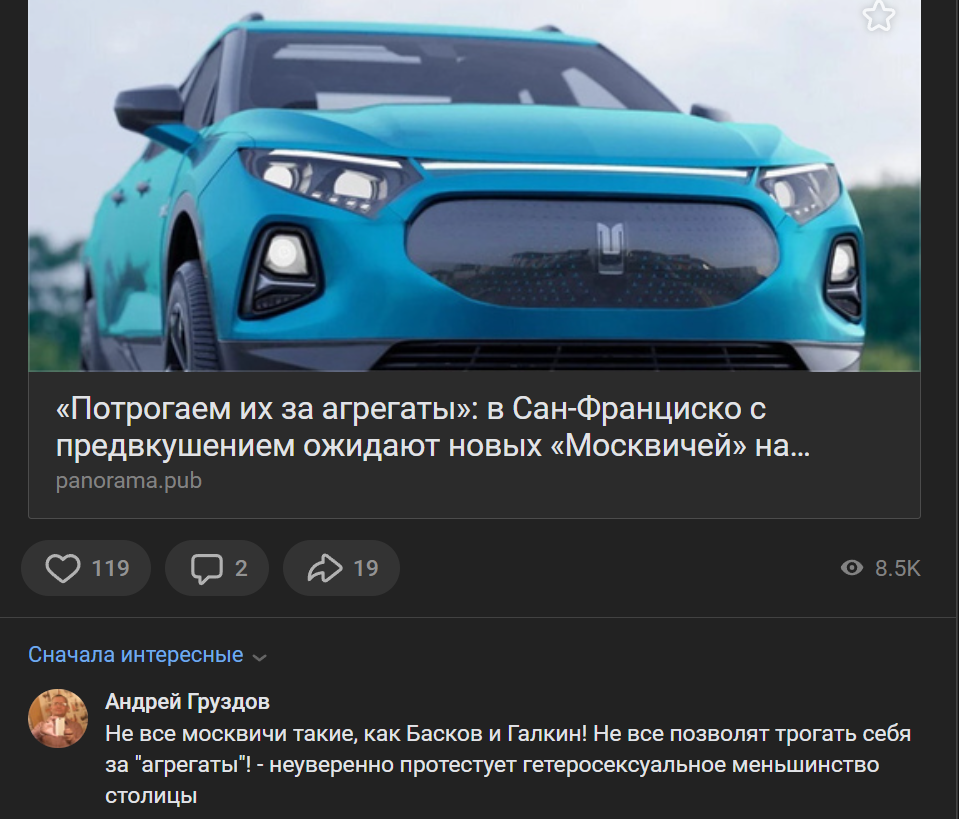Bookmark the post with the star icon
This screenshot has width=959, height=819.
(879, 15)
